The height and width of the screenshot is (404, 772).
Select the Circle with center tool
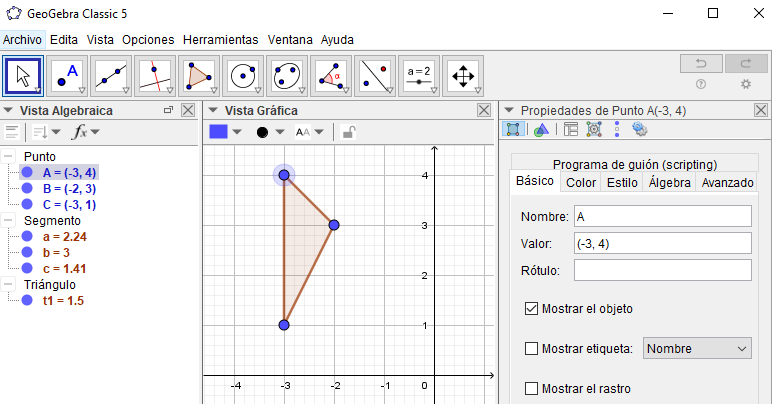pyautogui.click(x=243, y=75)
